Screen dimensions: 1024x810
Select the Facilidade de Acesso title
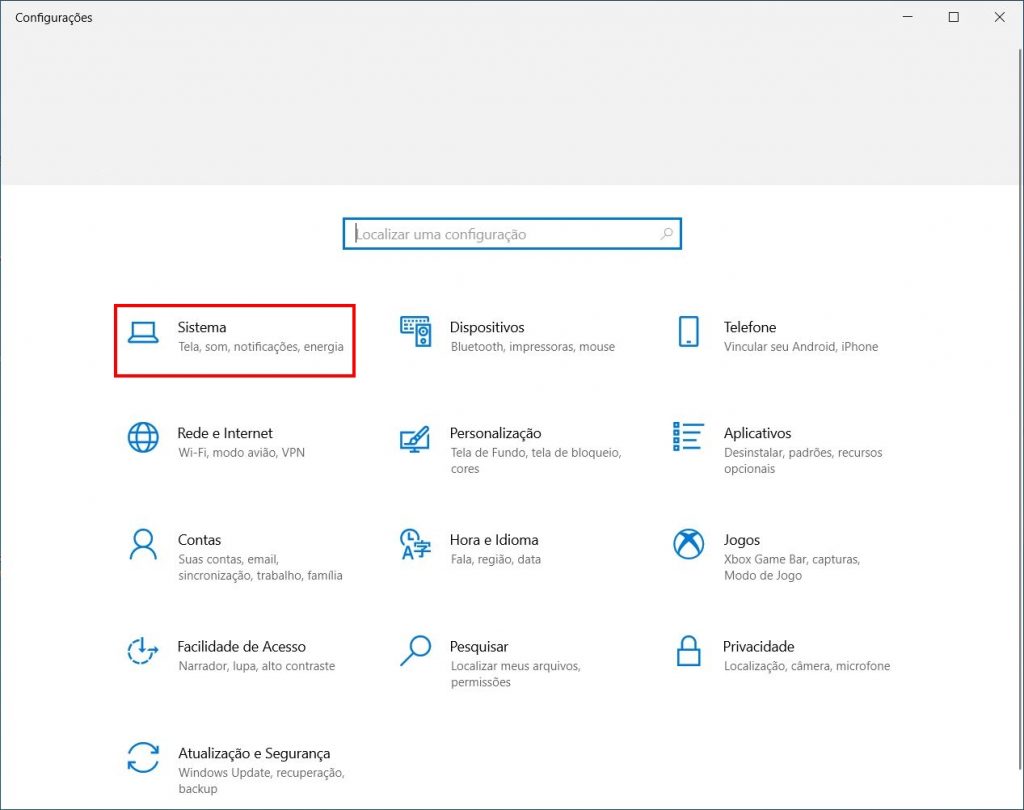[x=242, y=647]
